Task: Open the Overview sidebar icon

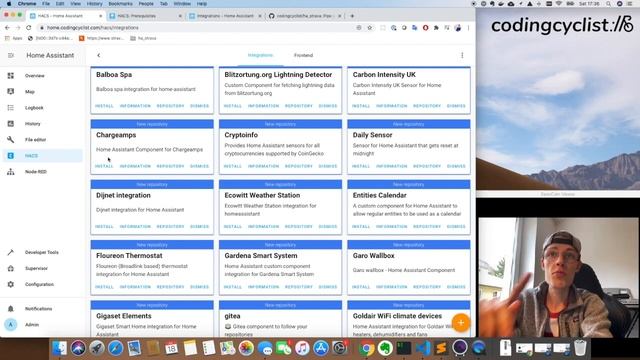Action: [11, 76]
